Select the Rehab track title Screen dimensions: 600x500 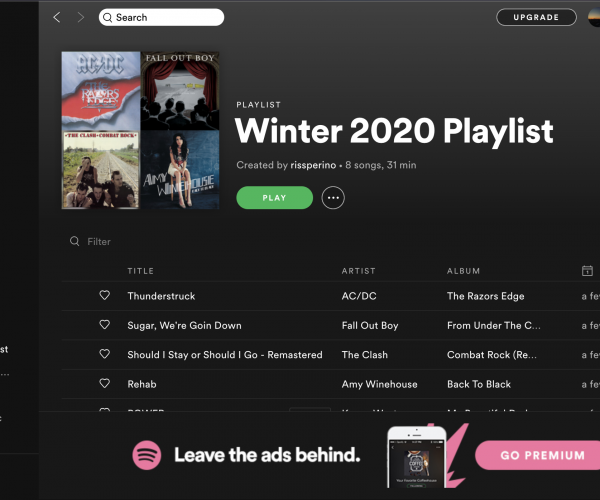(x=142, y=384)
